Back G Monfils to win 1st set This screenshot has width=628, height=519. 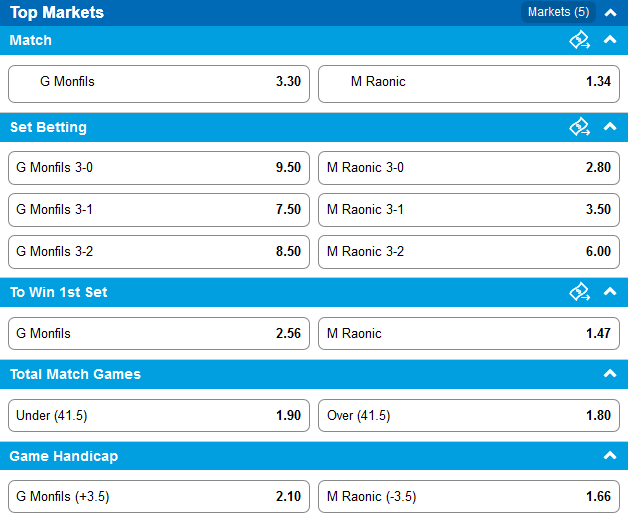point(159,334)
